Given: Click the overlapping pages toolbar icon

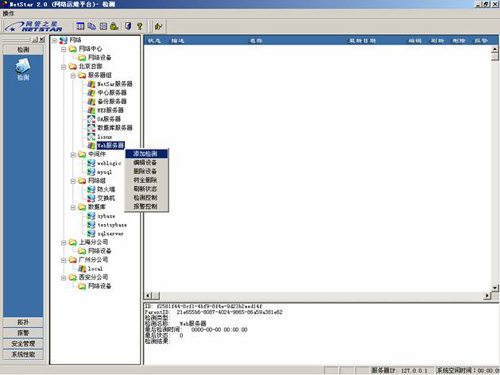Looking at the screenshot, I should coord(92,26).
